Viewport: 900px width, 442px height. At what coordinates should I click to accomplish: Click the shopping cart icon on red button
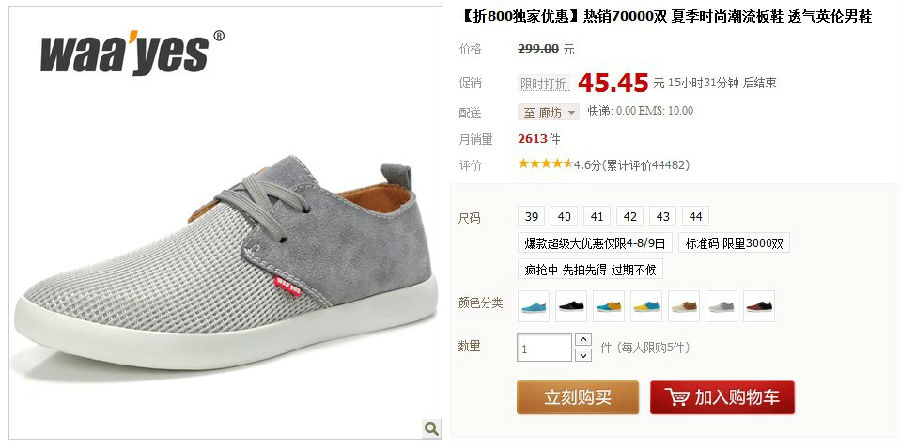(x=677, y=397)
